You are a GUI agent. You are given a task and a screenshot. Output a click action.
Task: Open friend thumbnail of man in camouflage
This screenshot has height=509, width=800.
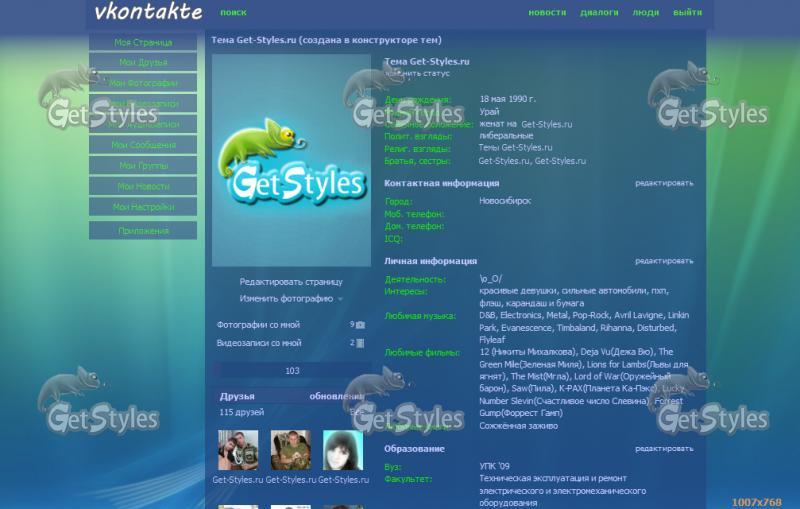[290, 450]
